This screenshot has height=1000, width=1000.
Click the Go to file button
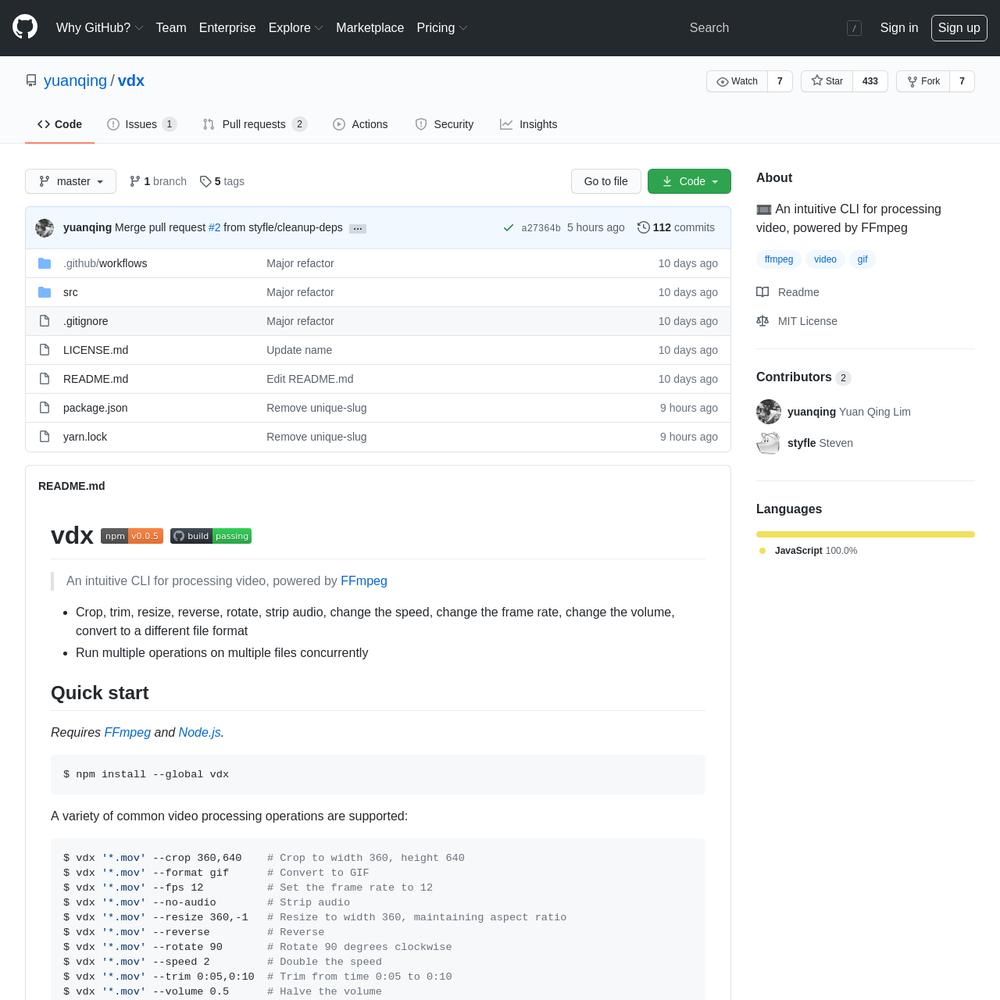[606, 181]
